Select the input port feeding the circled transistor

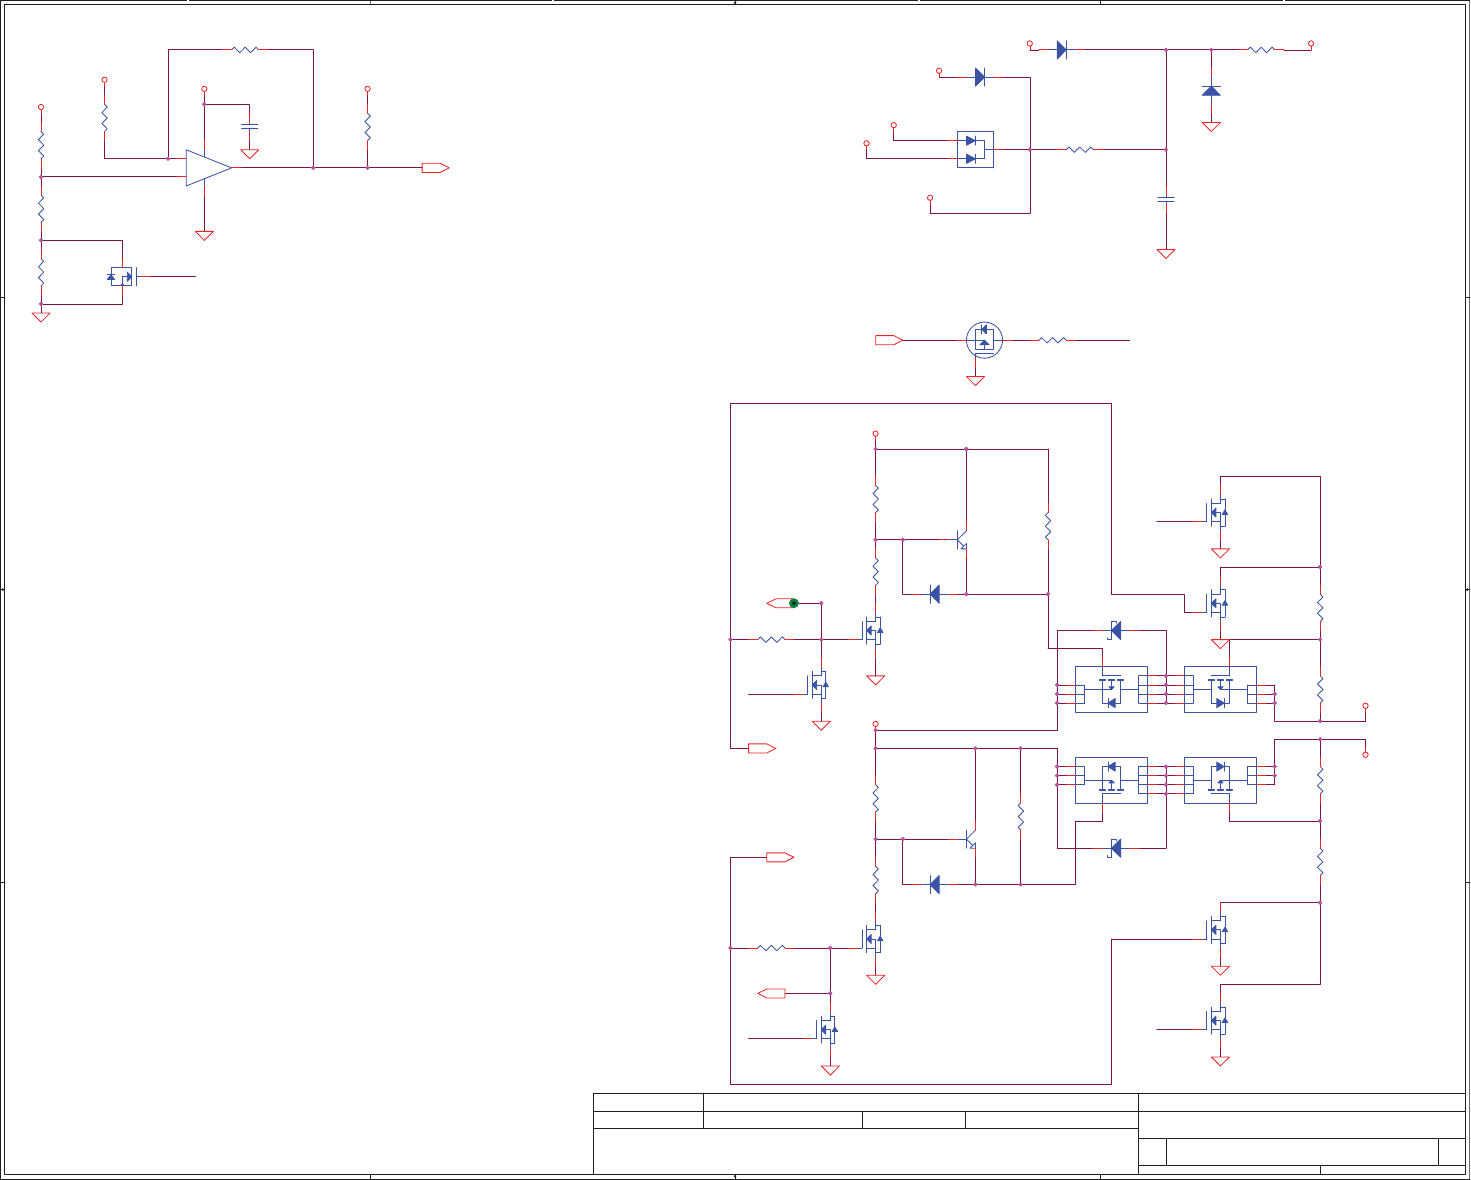pos(889,340)
